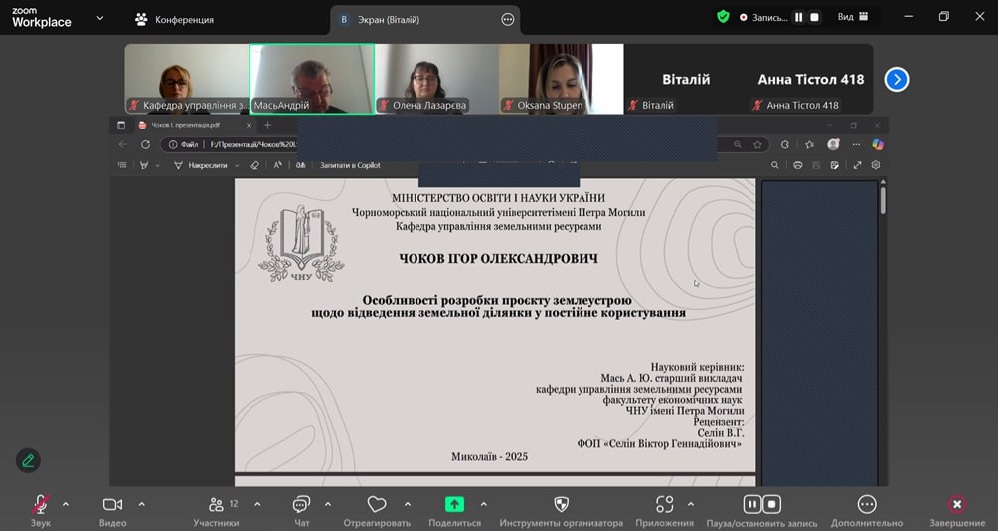Open Zoom Workplace dropdown chevron

(100, 18)
